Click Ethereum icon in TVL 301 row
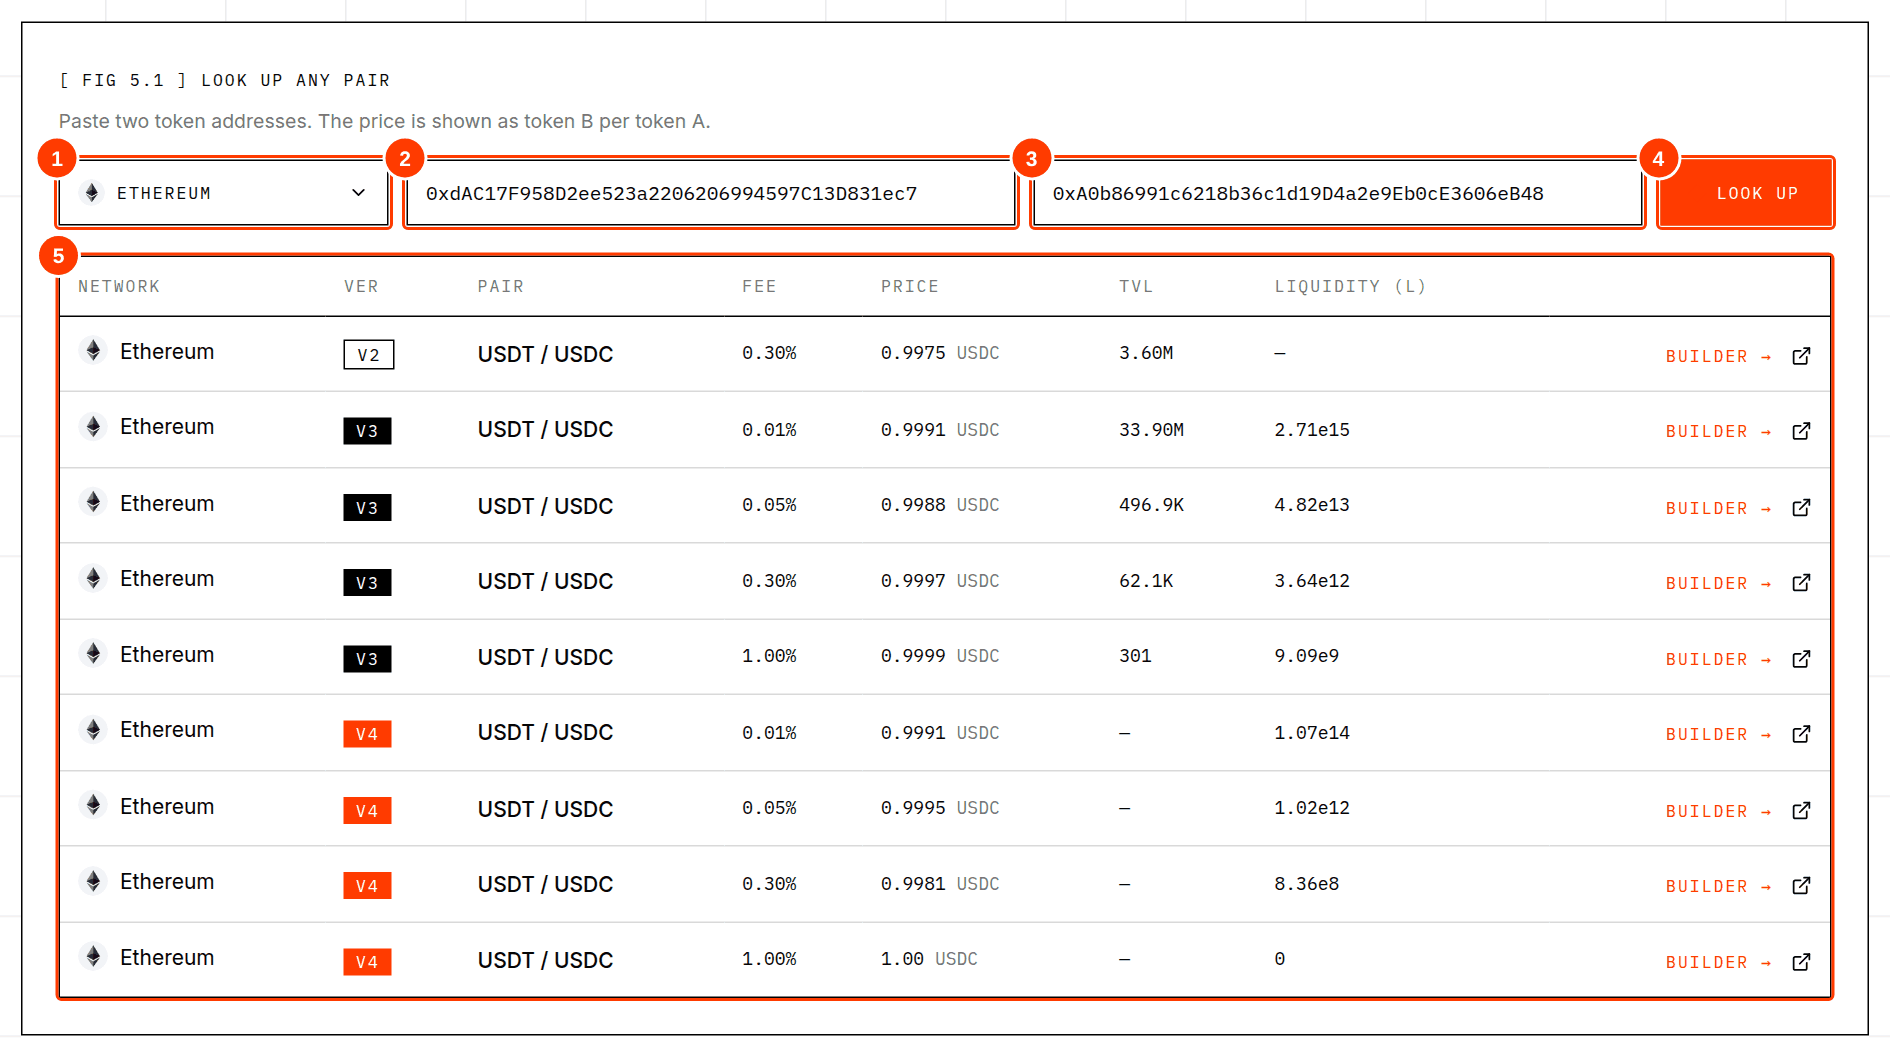The image size is (1890, 1056). tap(93, 654)
